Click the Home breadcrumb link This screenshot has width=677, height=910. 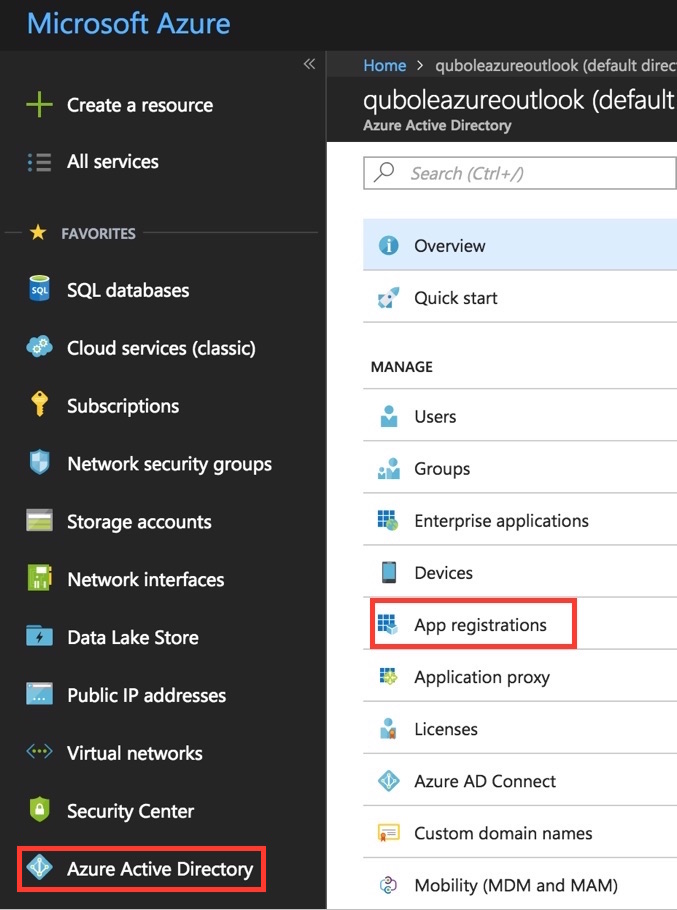(x=385, y=66)
